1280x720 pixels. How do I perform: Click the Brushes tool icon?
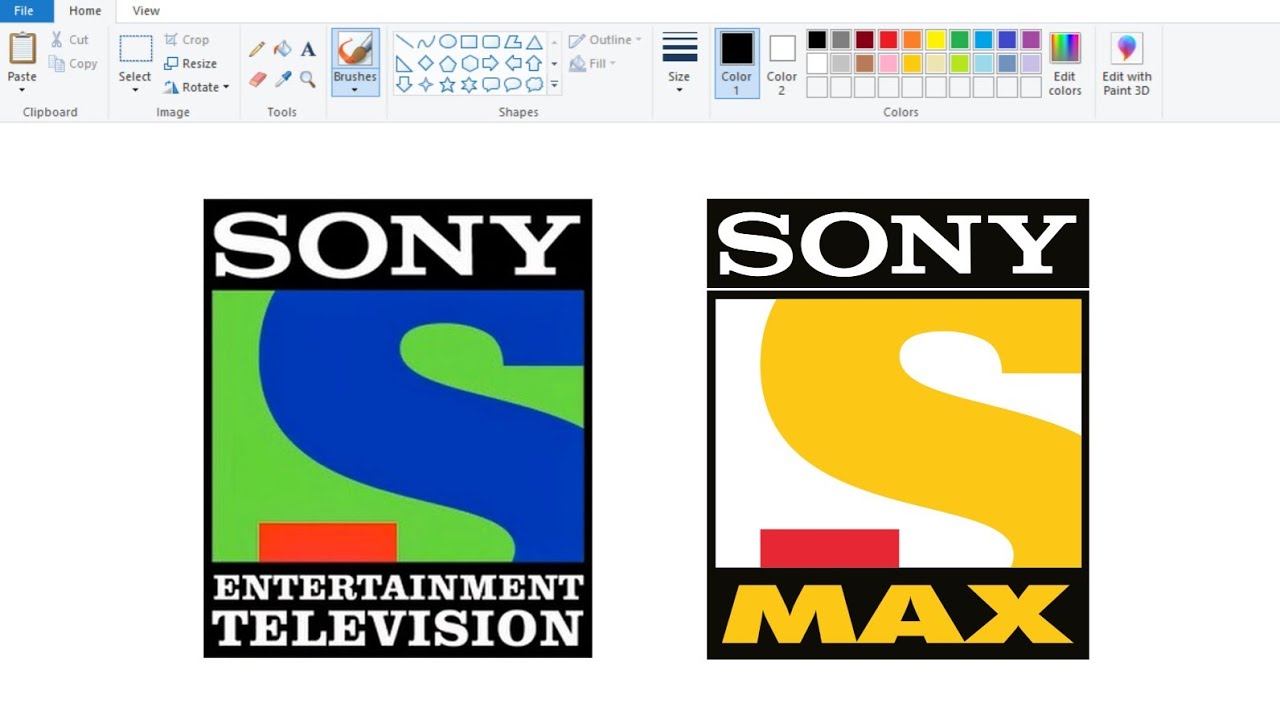355,49
